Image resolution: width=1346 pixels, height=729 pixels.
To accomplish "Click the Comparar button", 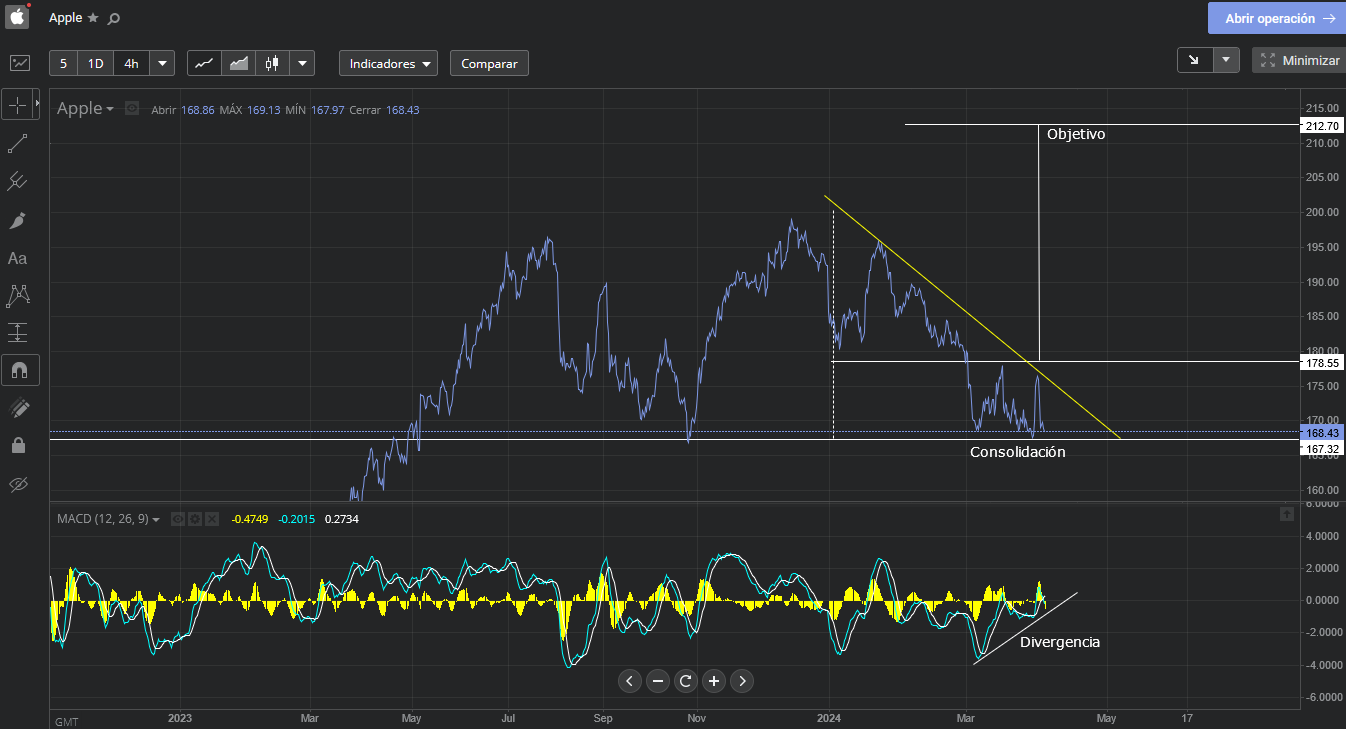I will [489, 63].
